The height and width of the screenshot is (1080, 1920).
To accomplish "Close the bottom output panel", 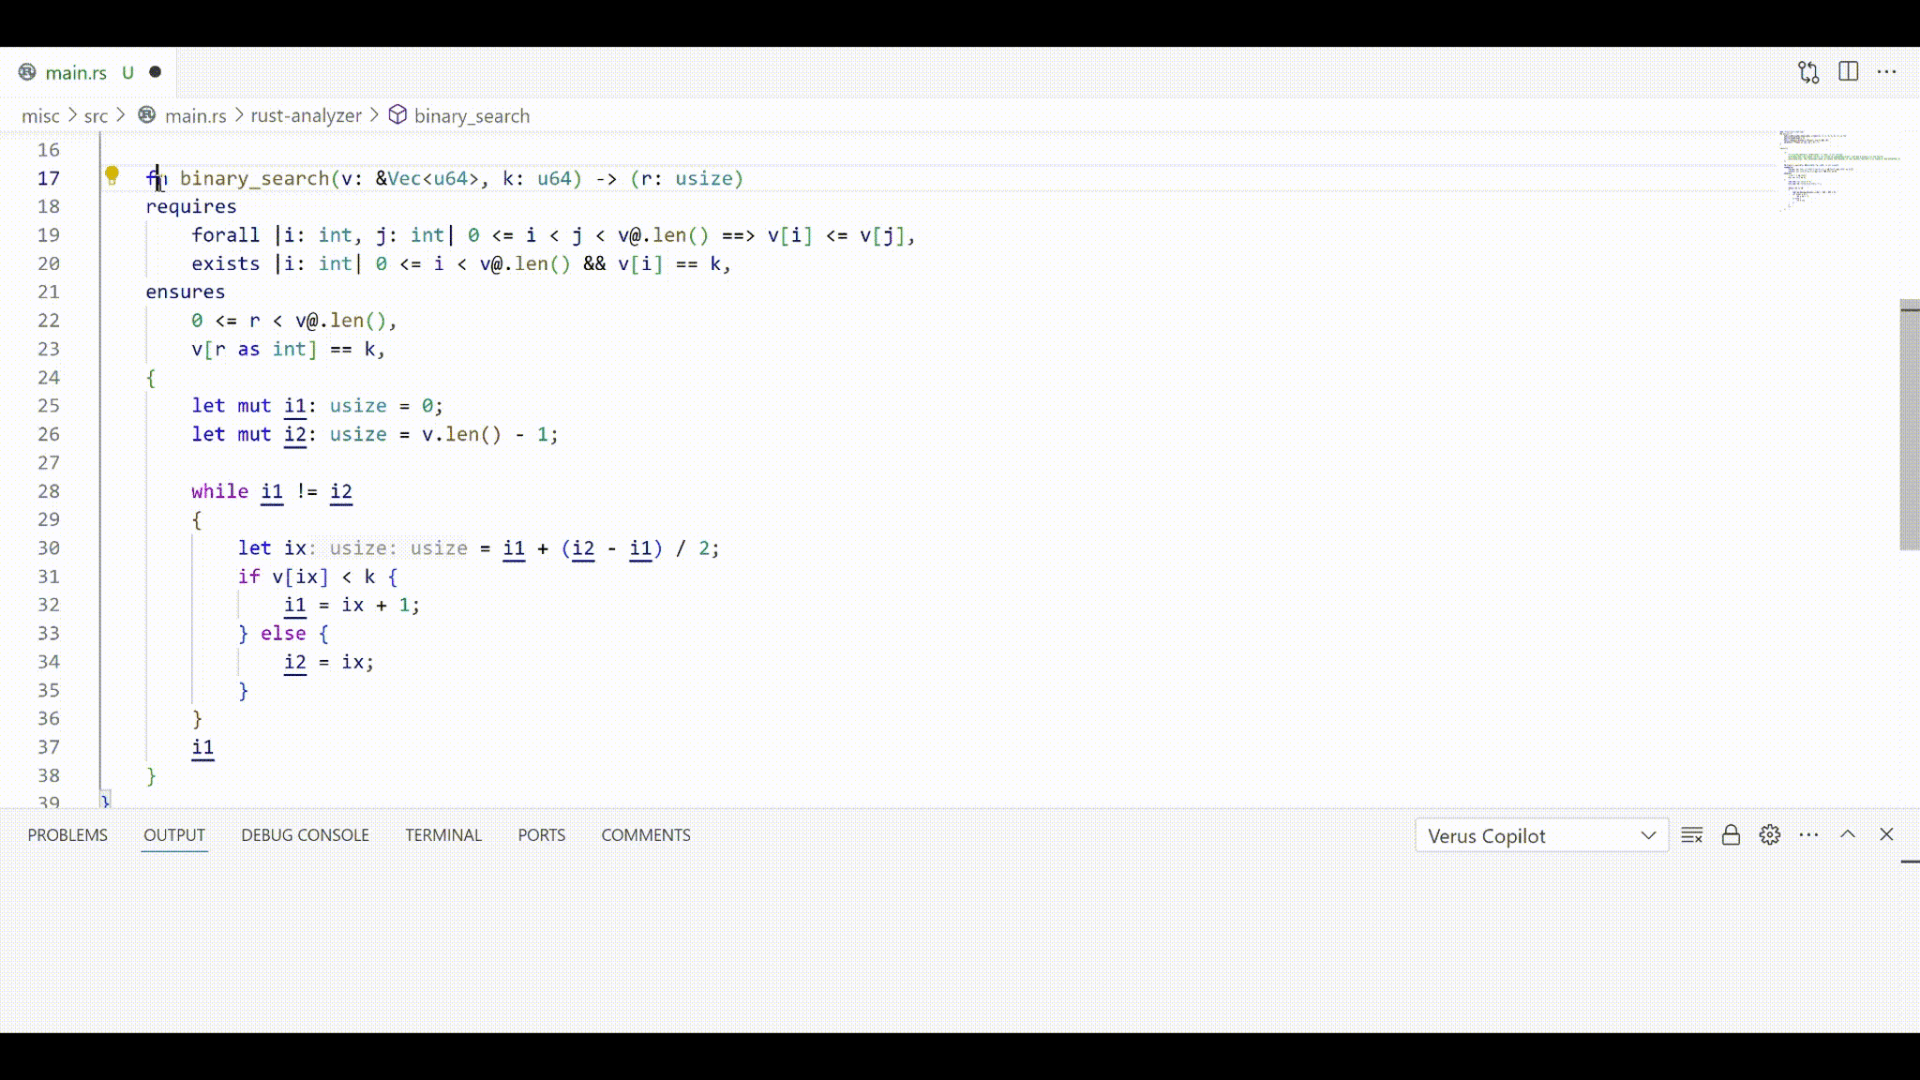I will [1888, 835].
